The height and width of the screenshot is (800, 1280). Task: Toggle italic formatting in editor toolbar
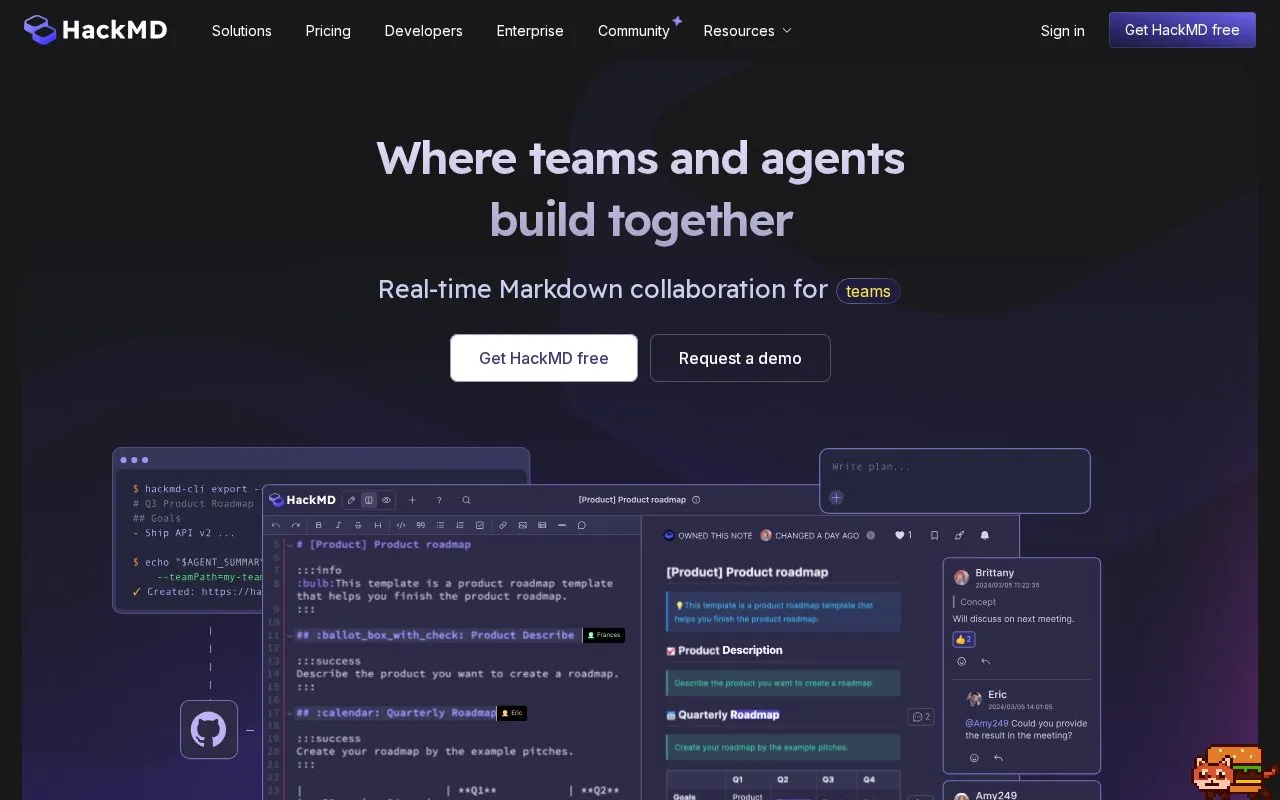[x=338, y=525]
